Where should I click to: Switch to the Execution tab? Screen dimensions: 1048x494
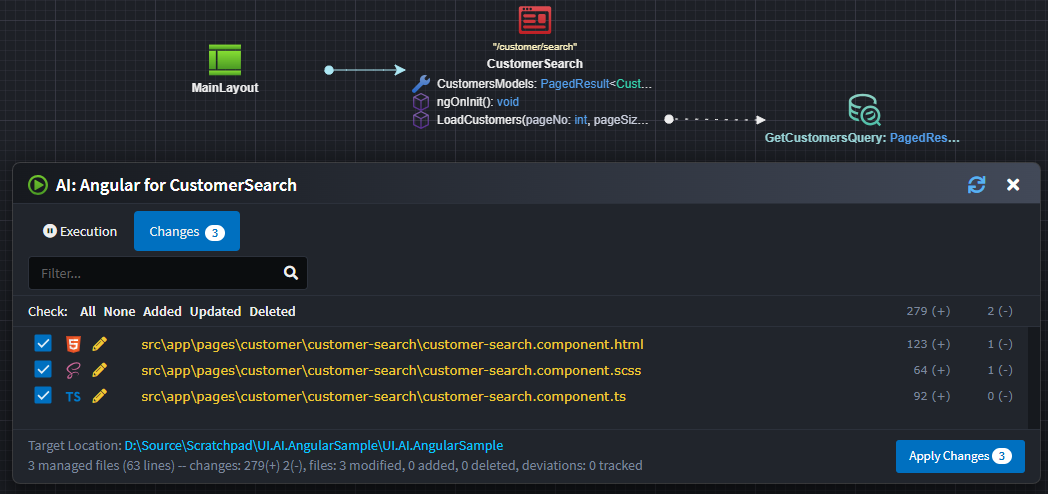80,231
